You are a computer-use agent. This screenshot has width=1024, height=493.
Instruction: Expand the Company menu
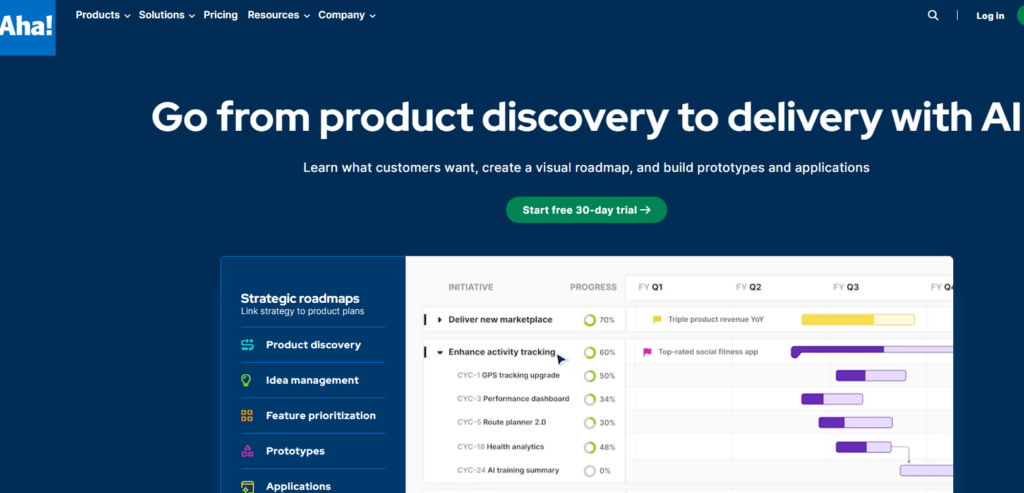(x=347, y=15)
